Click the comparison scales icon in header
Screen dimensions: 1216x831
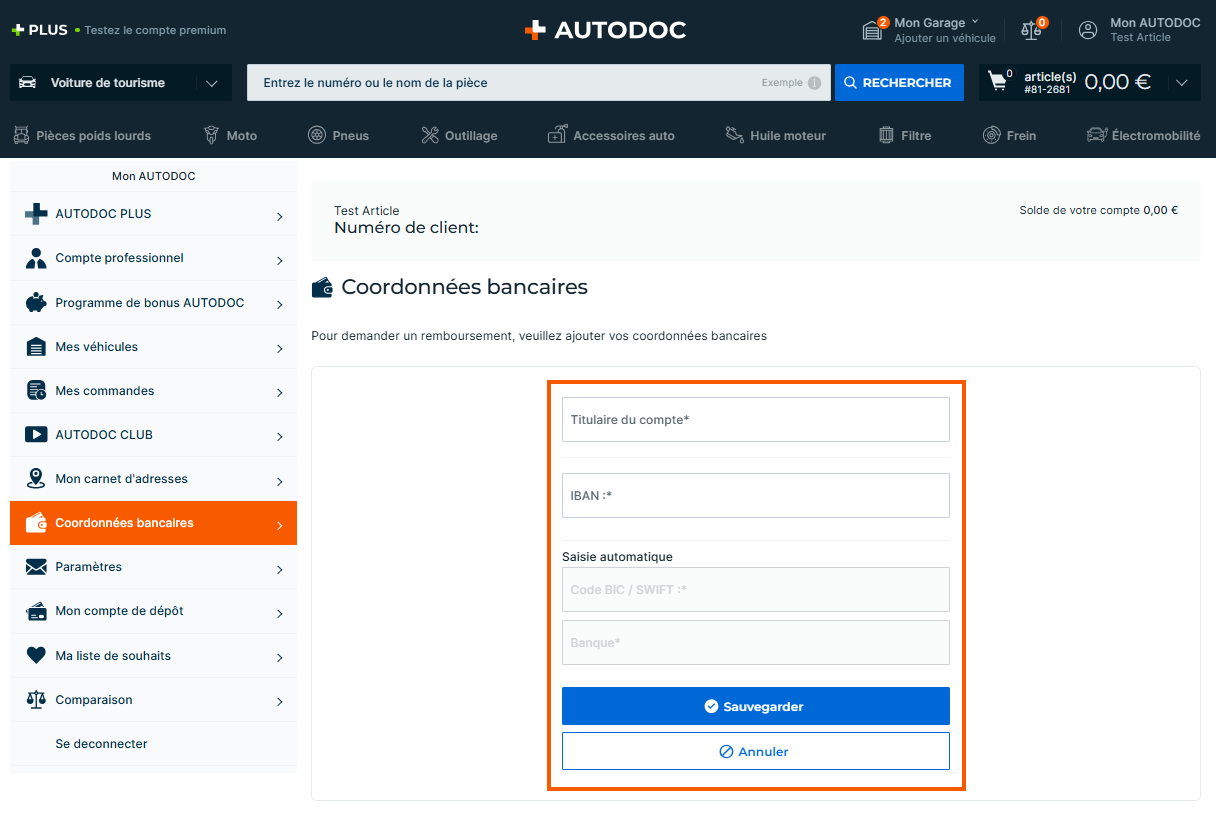pyautogui.click(x=1031, y=30)
